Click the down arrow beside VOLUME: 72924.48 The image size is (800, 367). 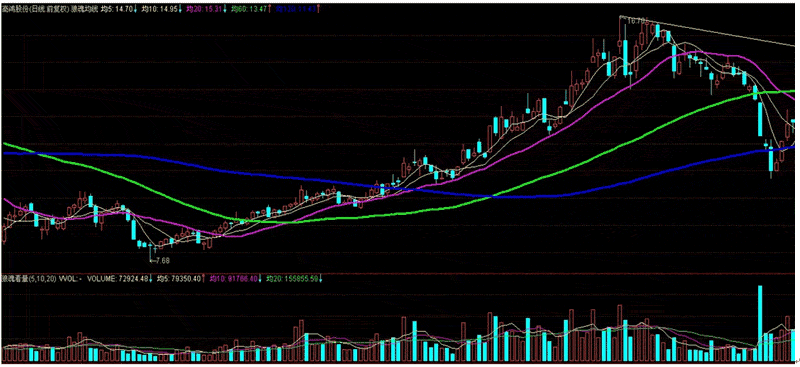[151, 279]
